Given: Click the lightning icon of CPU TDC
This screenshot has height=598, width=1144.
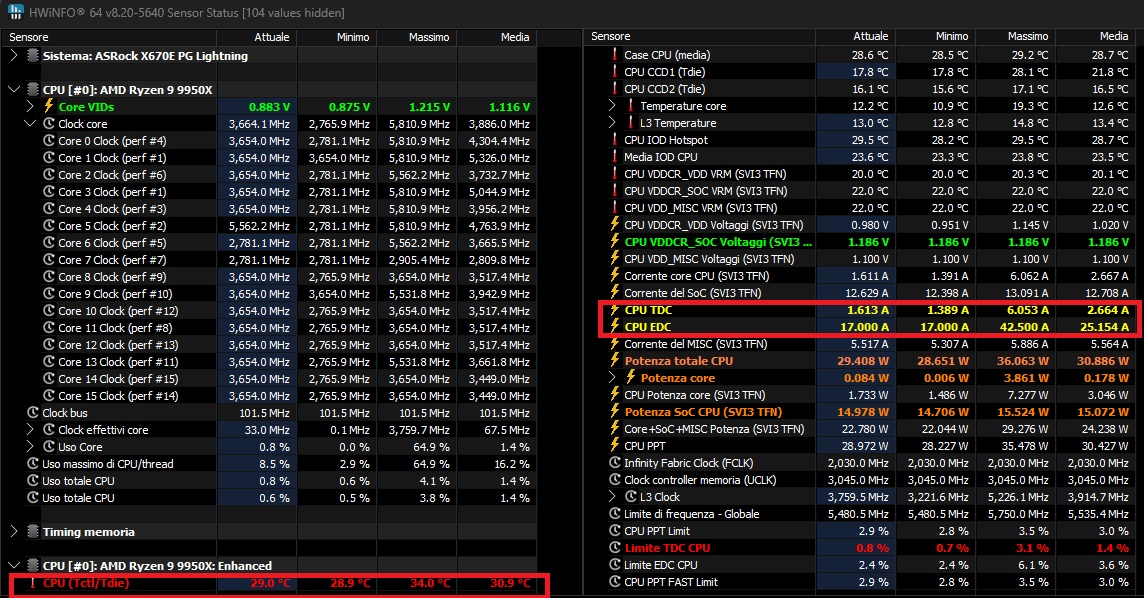Looking at the screenshot, I should click(614, 310).
